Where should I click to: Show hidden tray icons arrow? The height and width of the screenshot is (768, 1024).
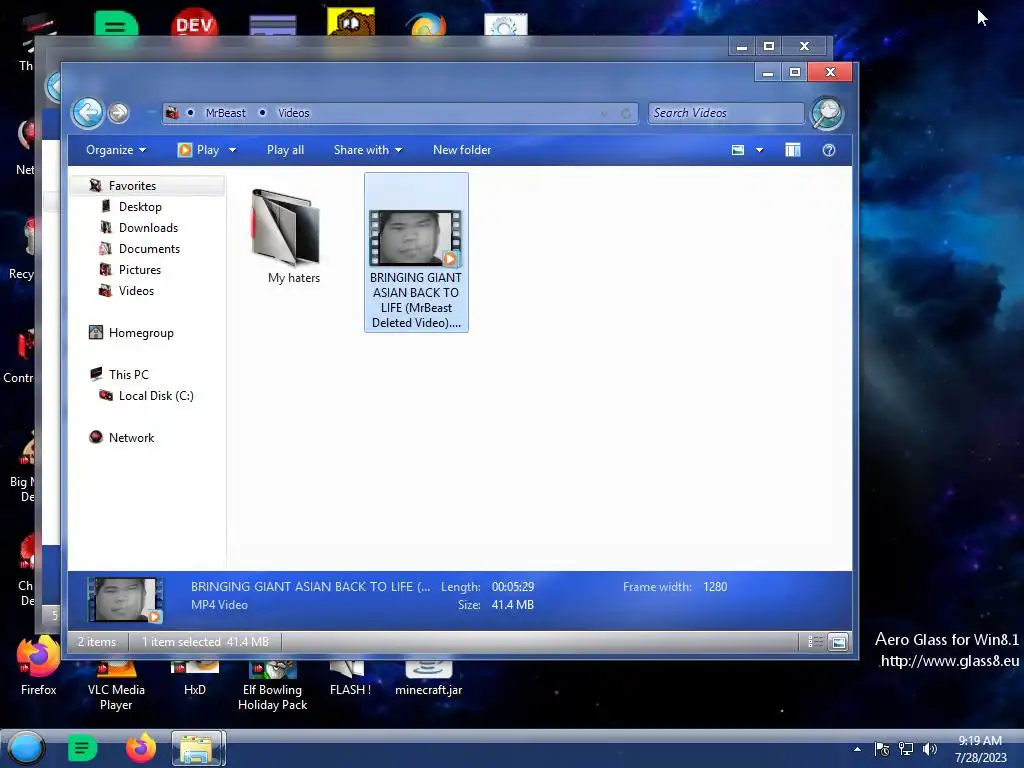(x=857, y=749)
